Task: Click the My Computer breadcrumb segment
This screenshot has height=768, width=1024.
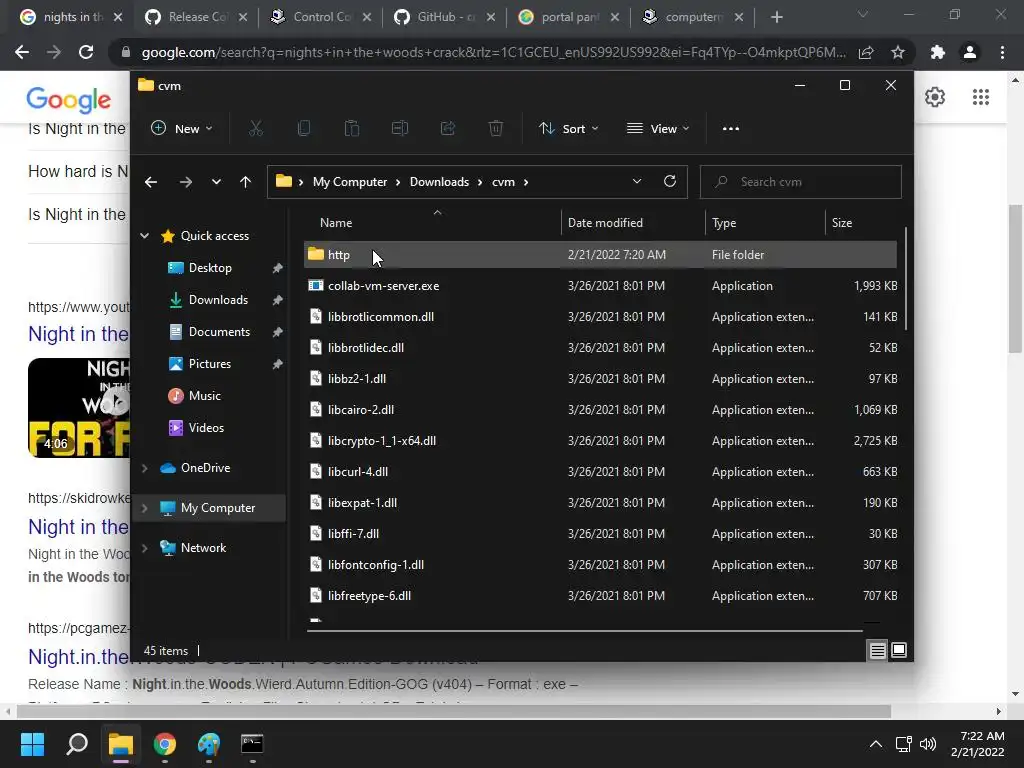Action: click(350, 182)
